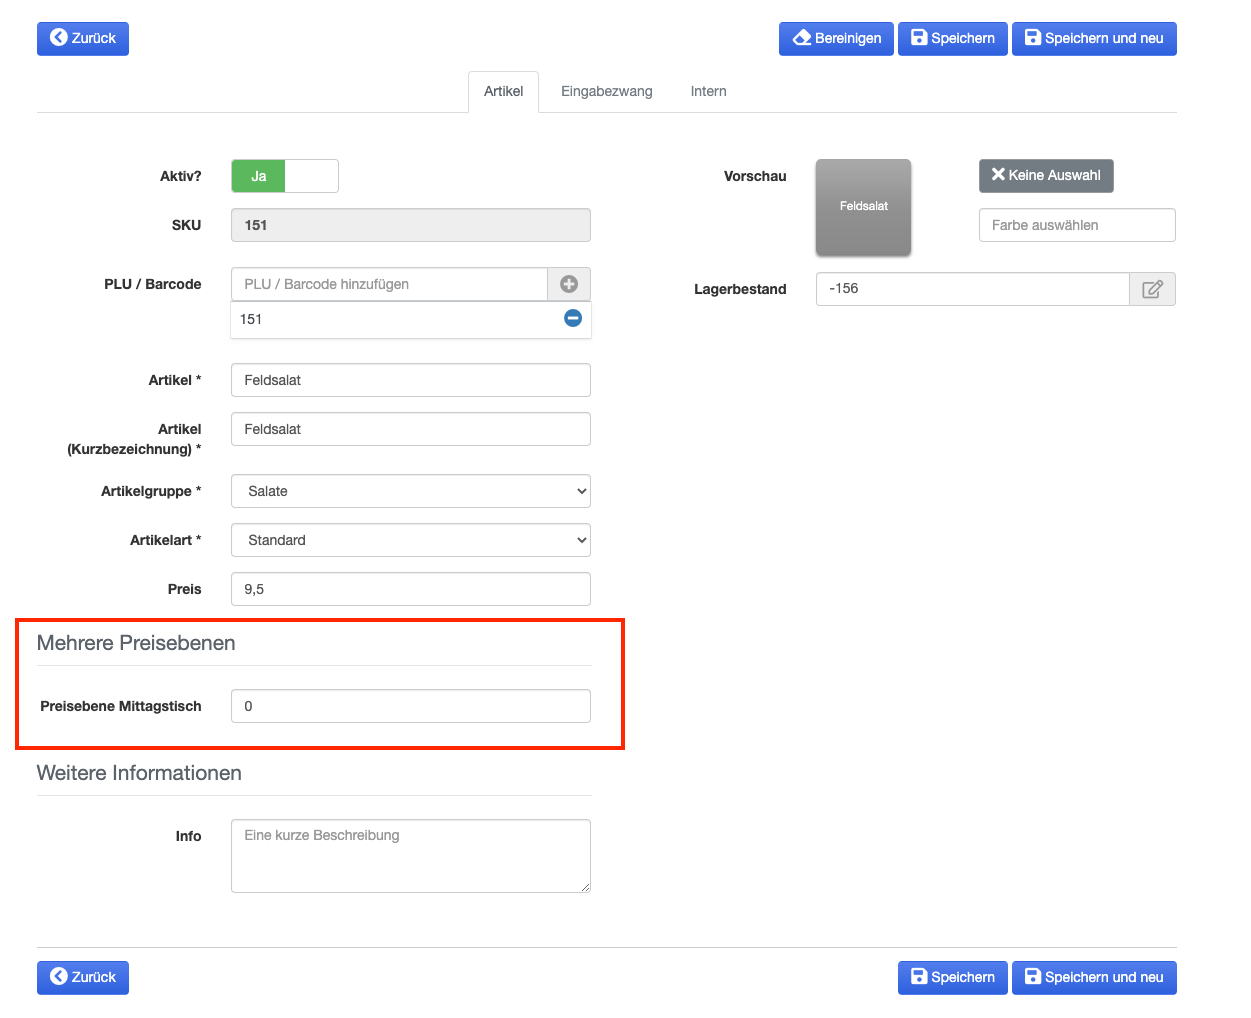Click the Preisebene Mittagstisch field
Viewport: 1251px width, 1018px height.
tap(411, 706)
